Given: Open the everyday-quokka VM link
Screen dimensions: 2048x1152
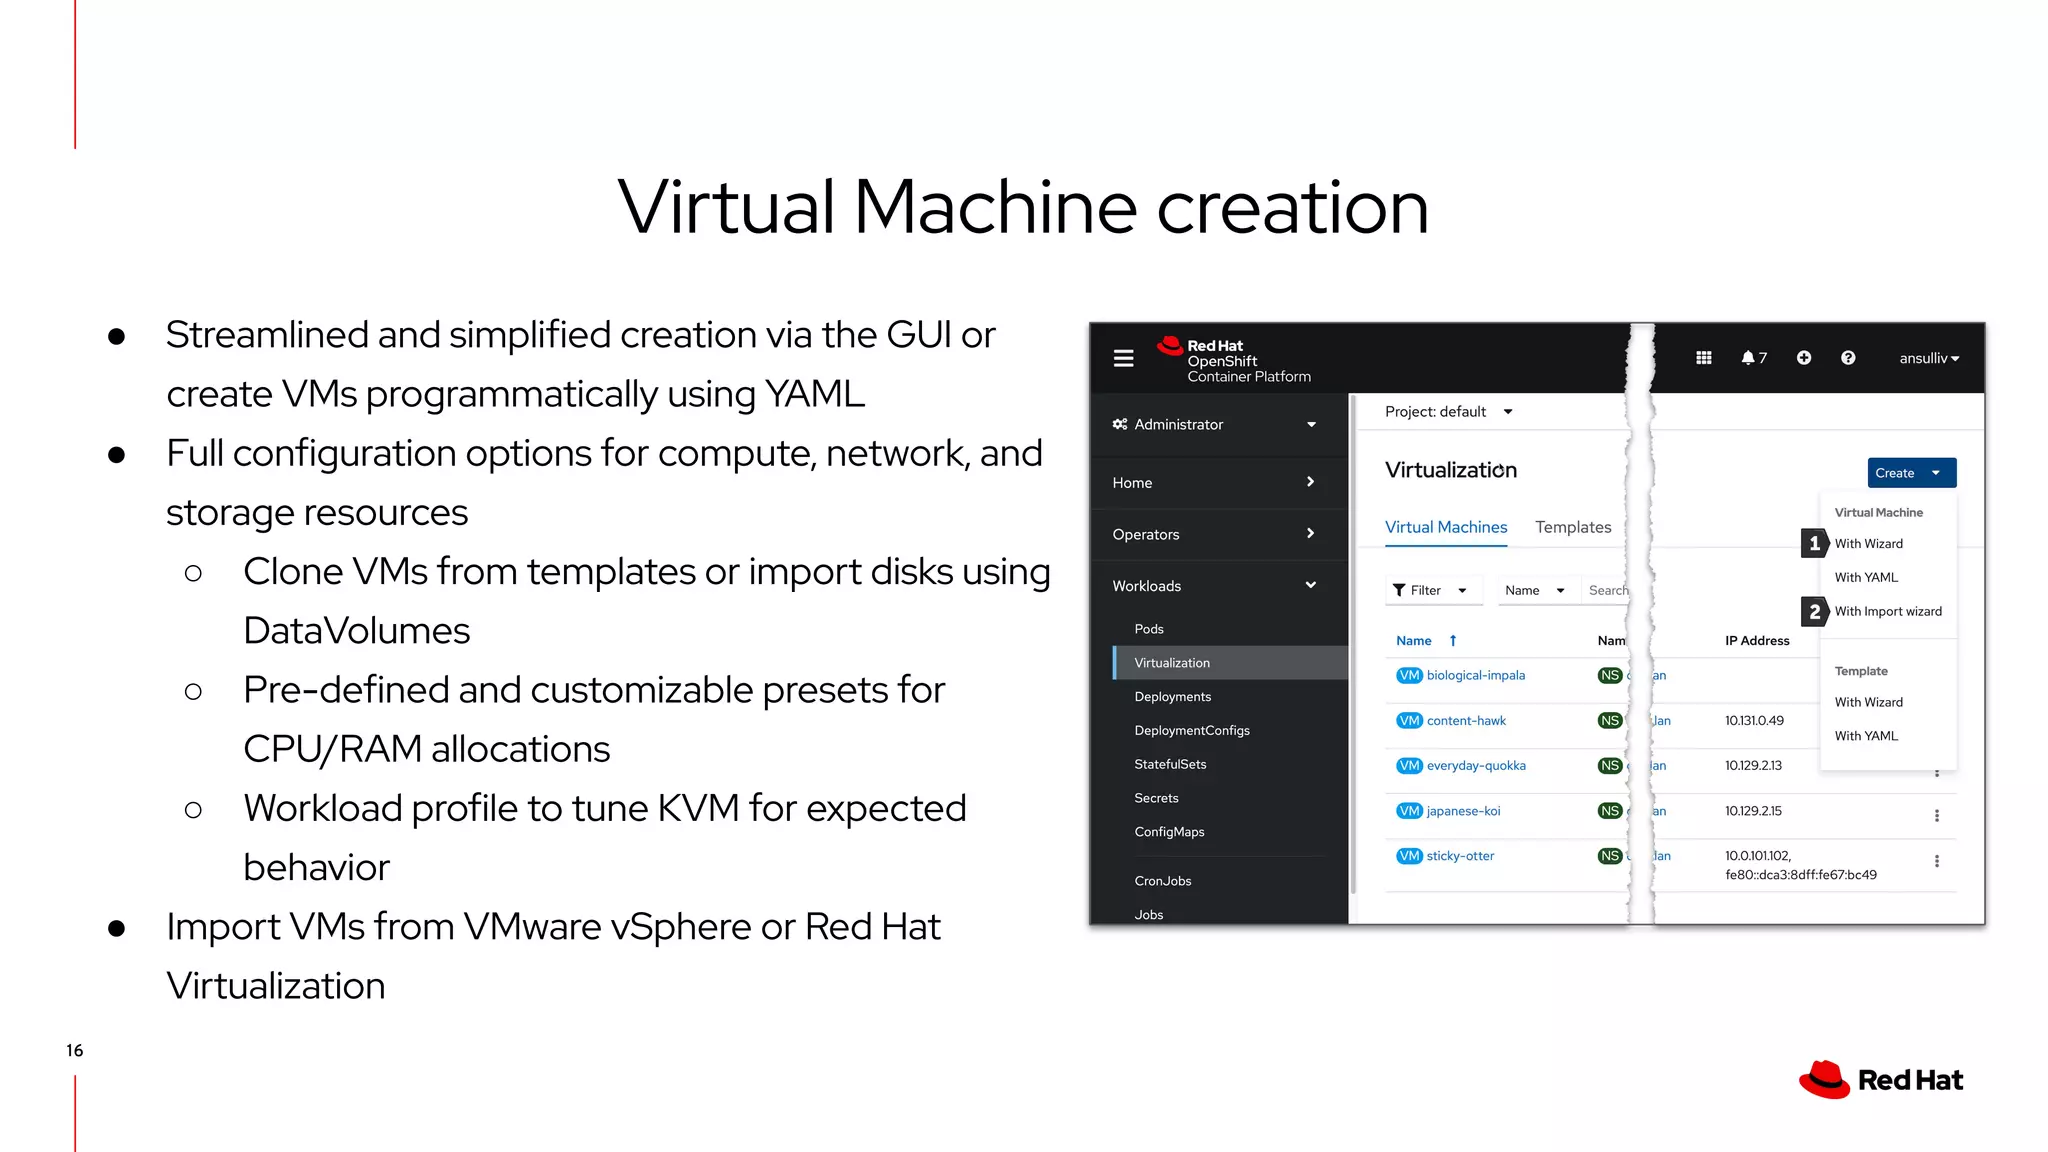Looking at the screenshot, I should pyautogui.click(x=1476, y=766).
